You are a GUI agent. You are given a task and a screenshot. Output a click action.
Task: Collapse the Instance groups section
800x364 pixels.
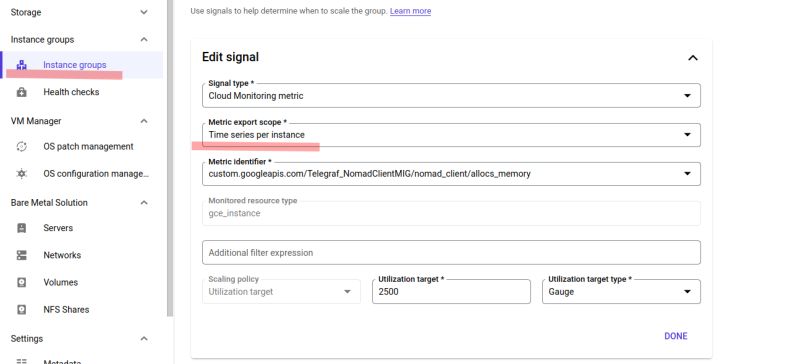click(144, 39)
